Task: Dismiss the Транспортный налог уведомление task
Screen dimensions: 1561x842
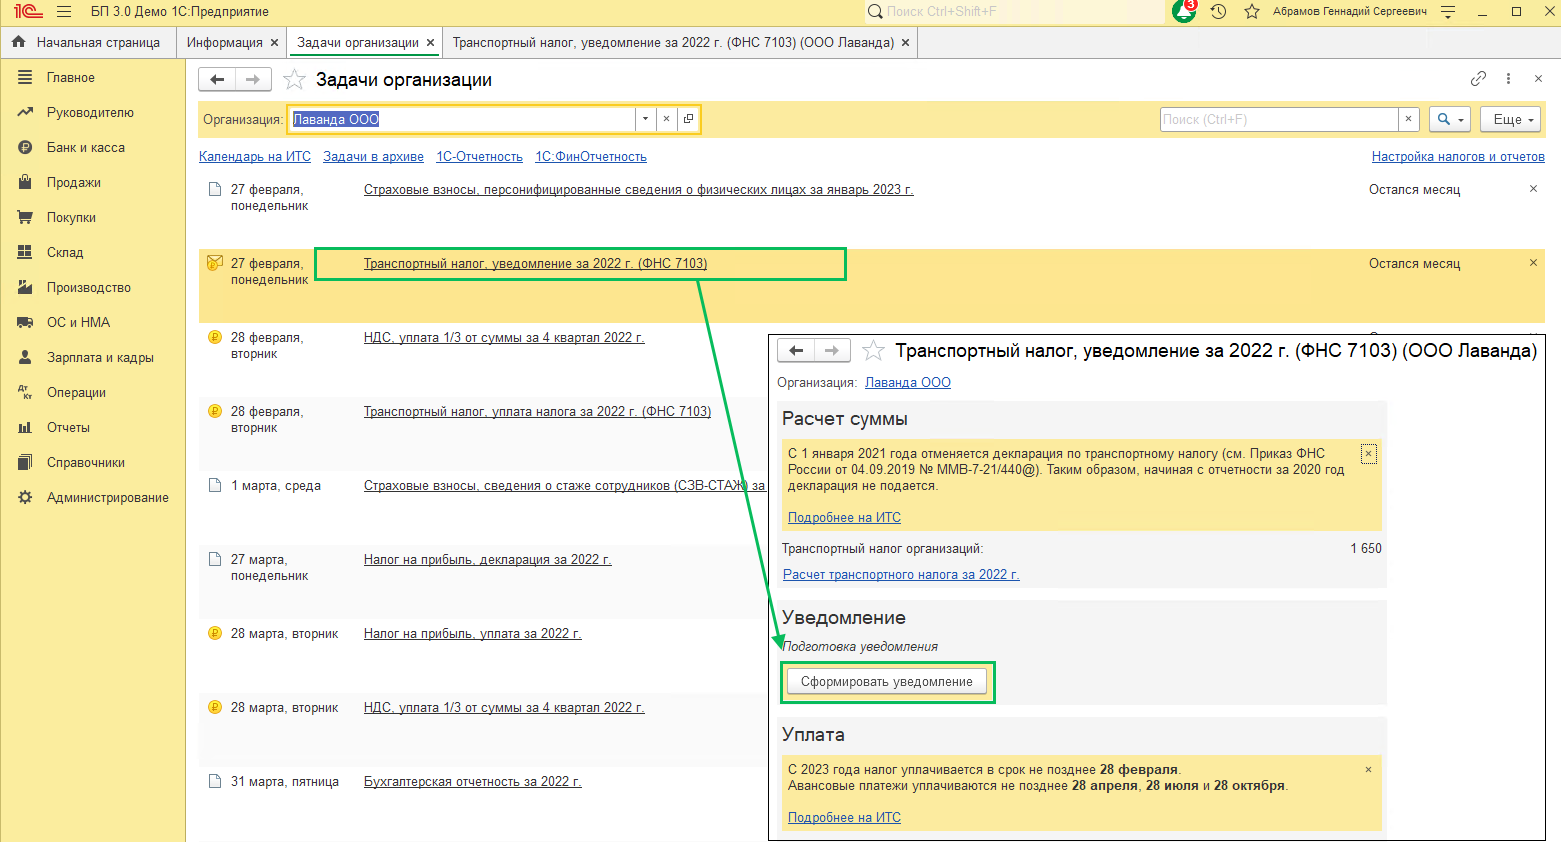Action: pyautogui.click(x=1533, y=263)
